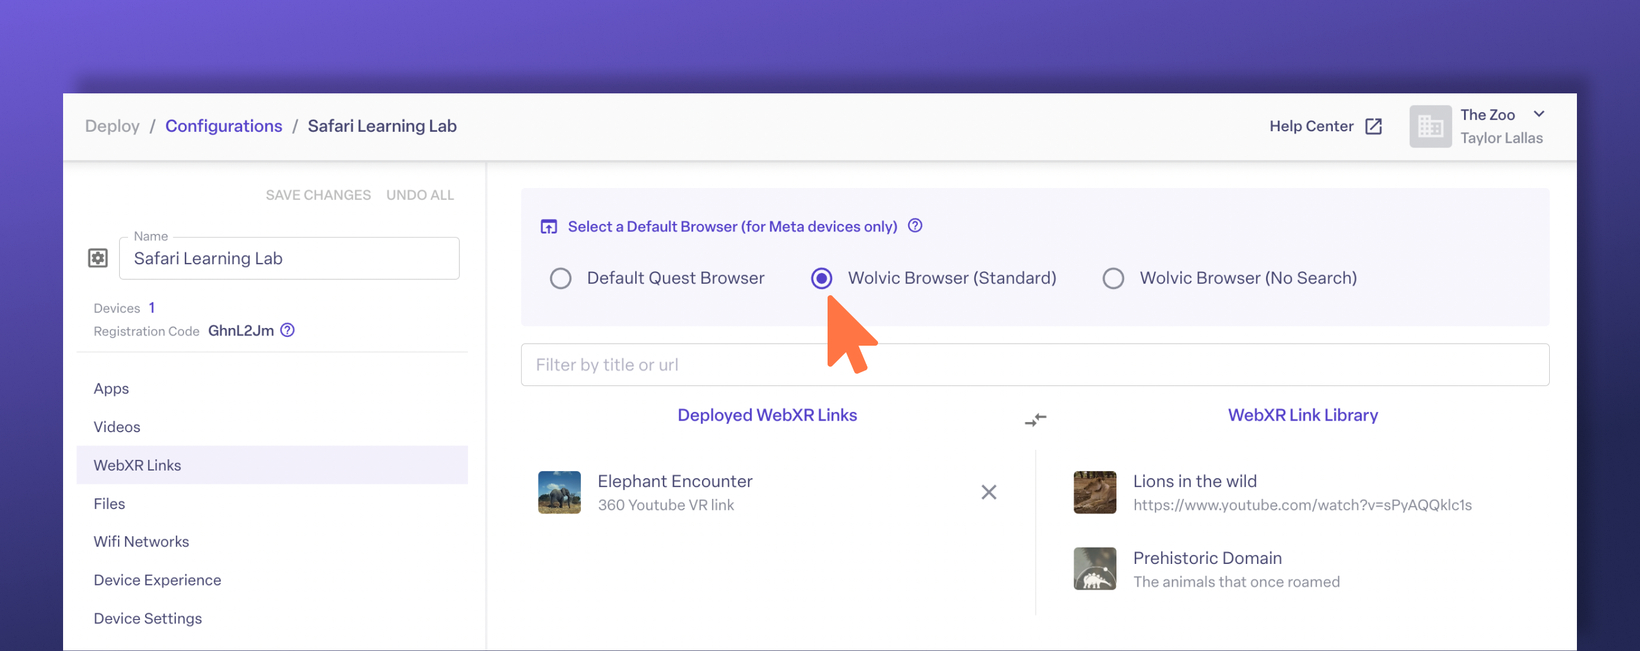Viewport: 1640px width, 651px height.
Task: Select Wolvic Browser (No Search) radio button
Action: [x=1113, y=278]
